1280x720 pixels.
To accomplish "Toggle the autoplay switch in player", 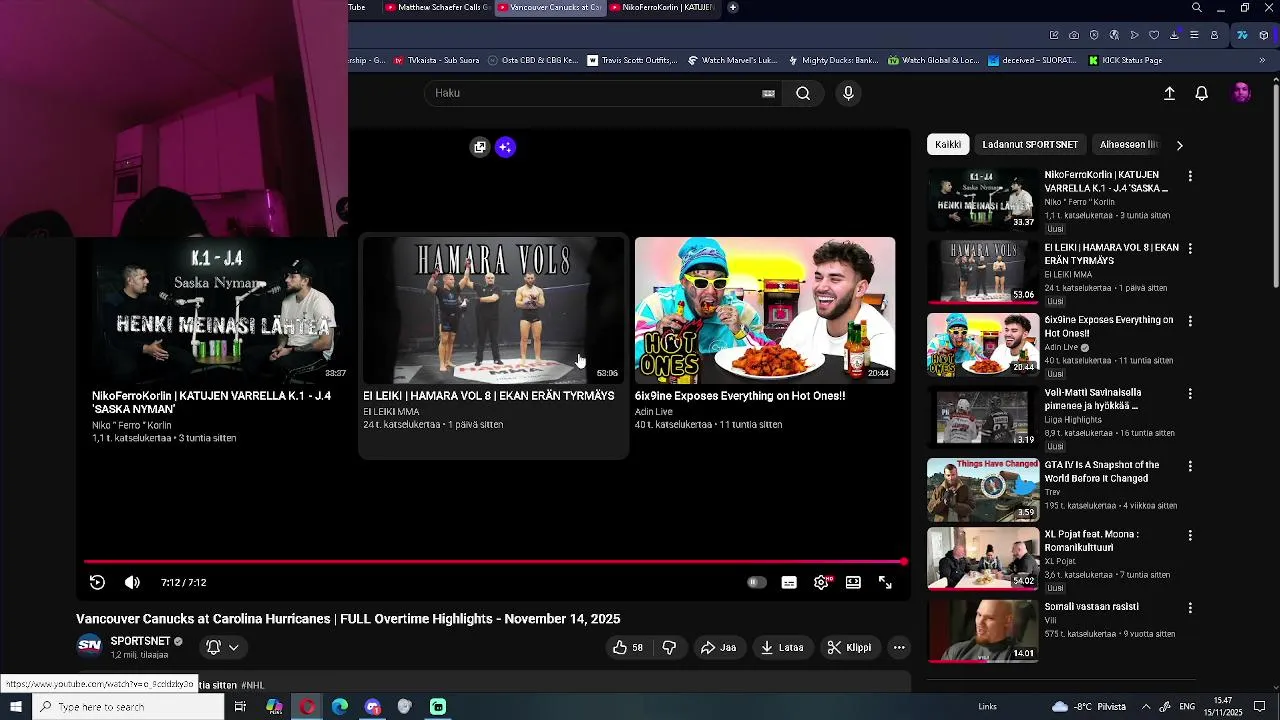I will (x=757, y=583).
